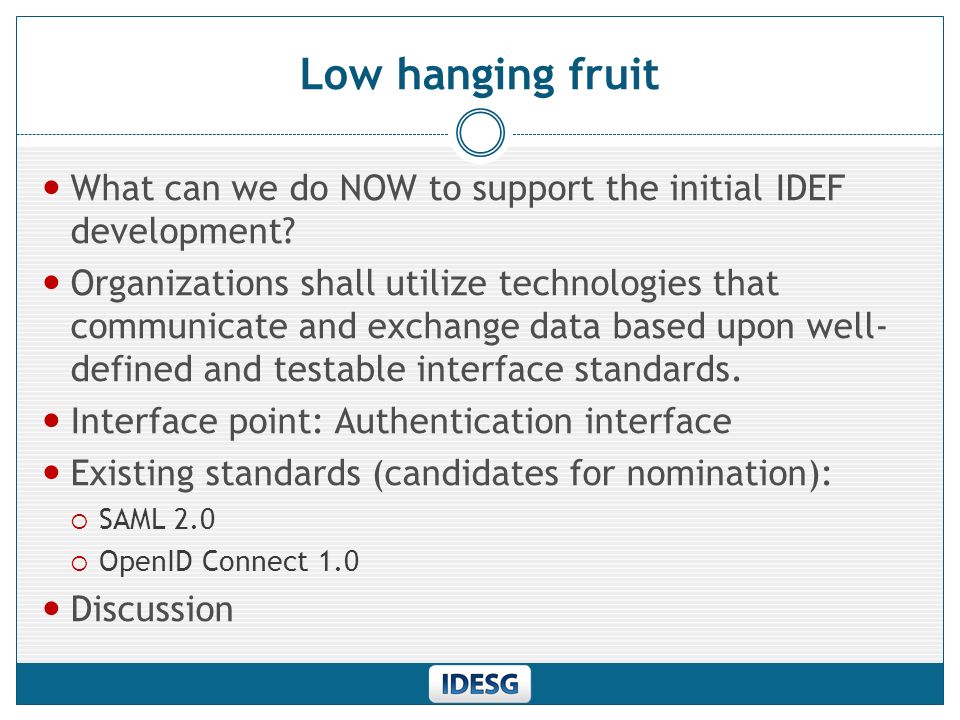The width and height of the screenshot is (960, 720).
Task: Click the OpenID Connect 1.0 list item text
Action: (x=229, y=561)
